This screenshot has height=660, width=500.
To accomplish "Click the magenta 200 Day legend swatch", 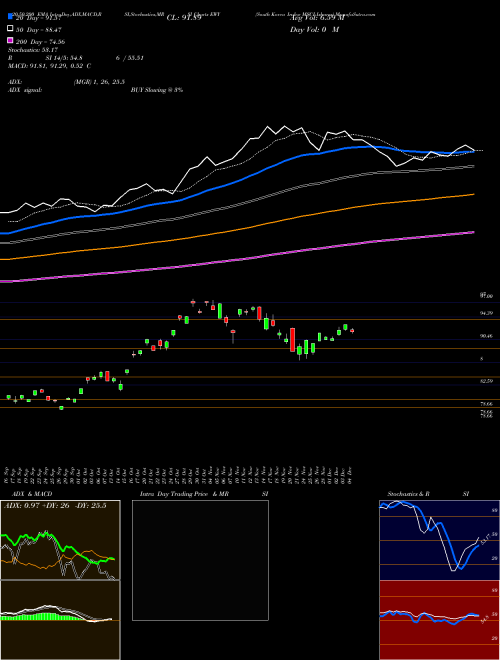I will click(x=10, y=41).
